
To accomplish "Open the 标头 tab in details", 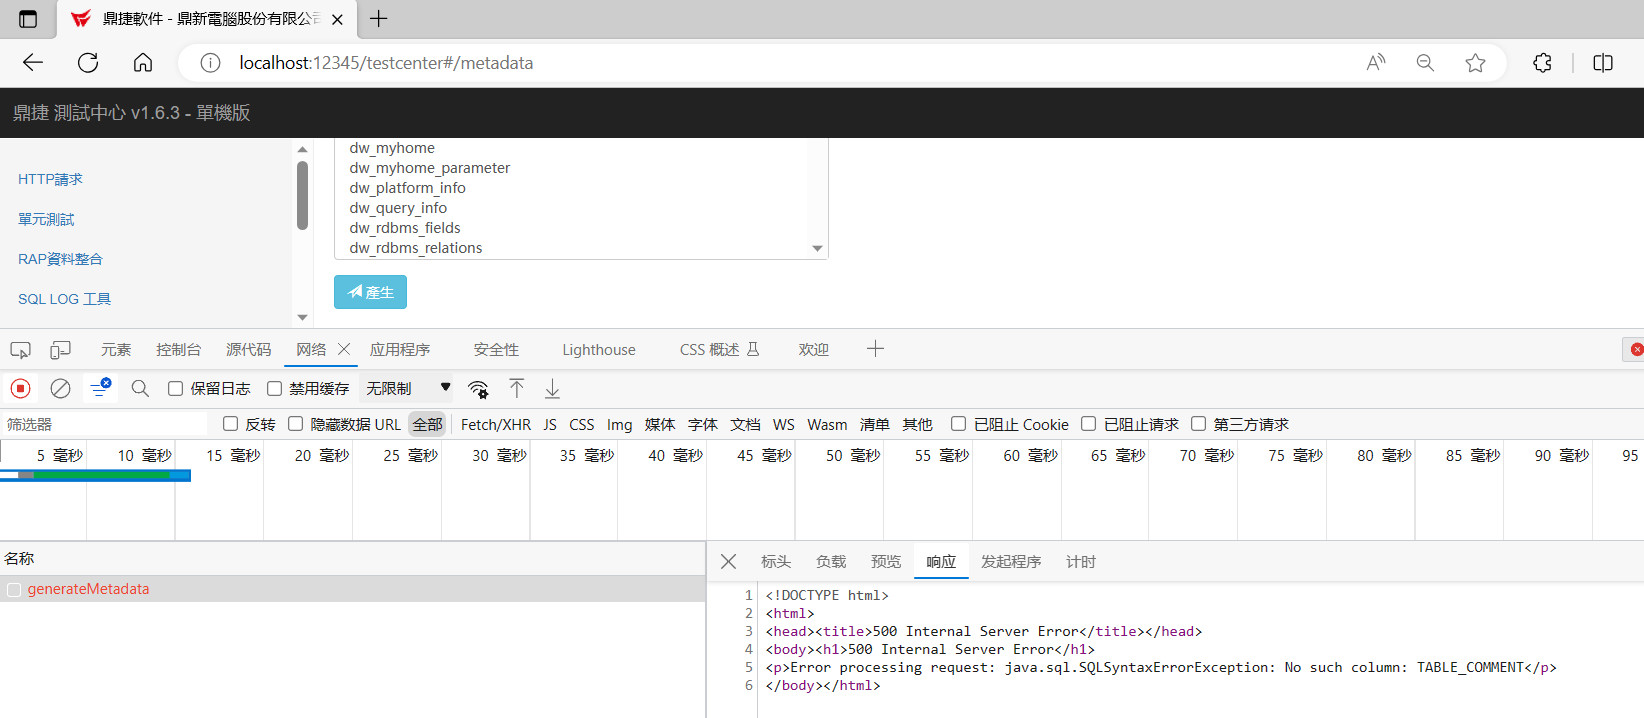I will click(775, 562).
